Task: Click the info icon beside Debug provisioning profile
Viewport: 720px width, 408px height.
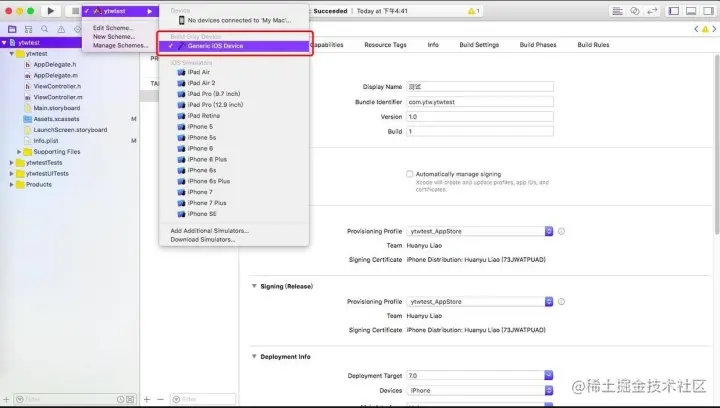Action: coord(561,231)
